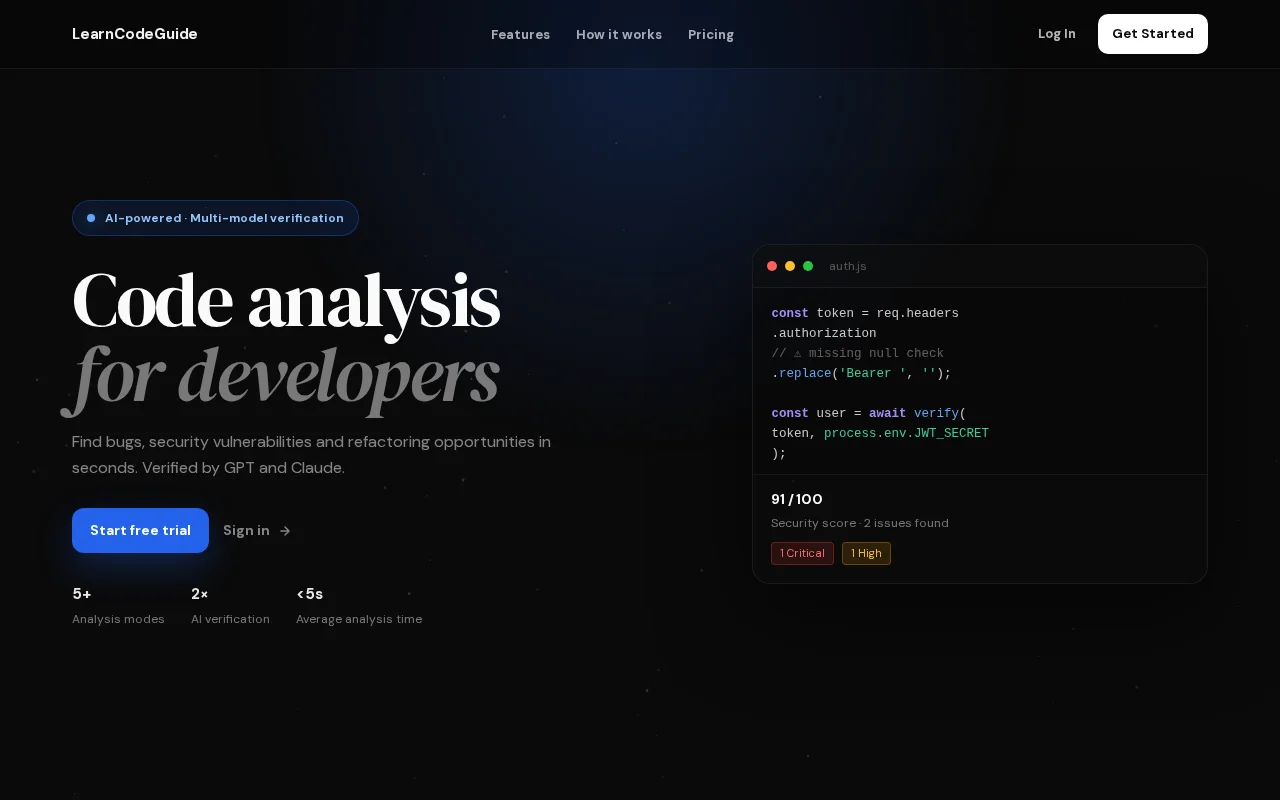
Task: Click the 2× AI verification stat
Action: pos(230,606)
